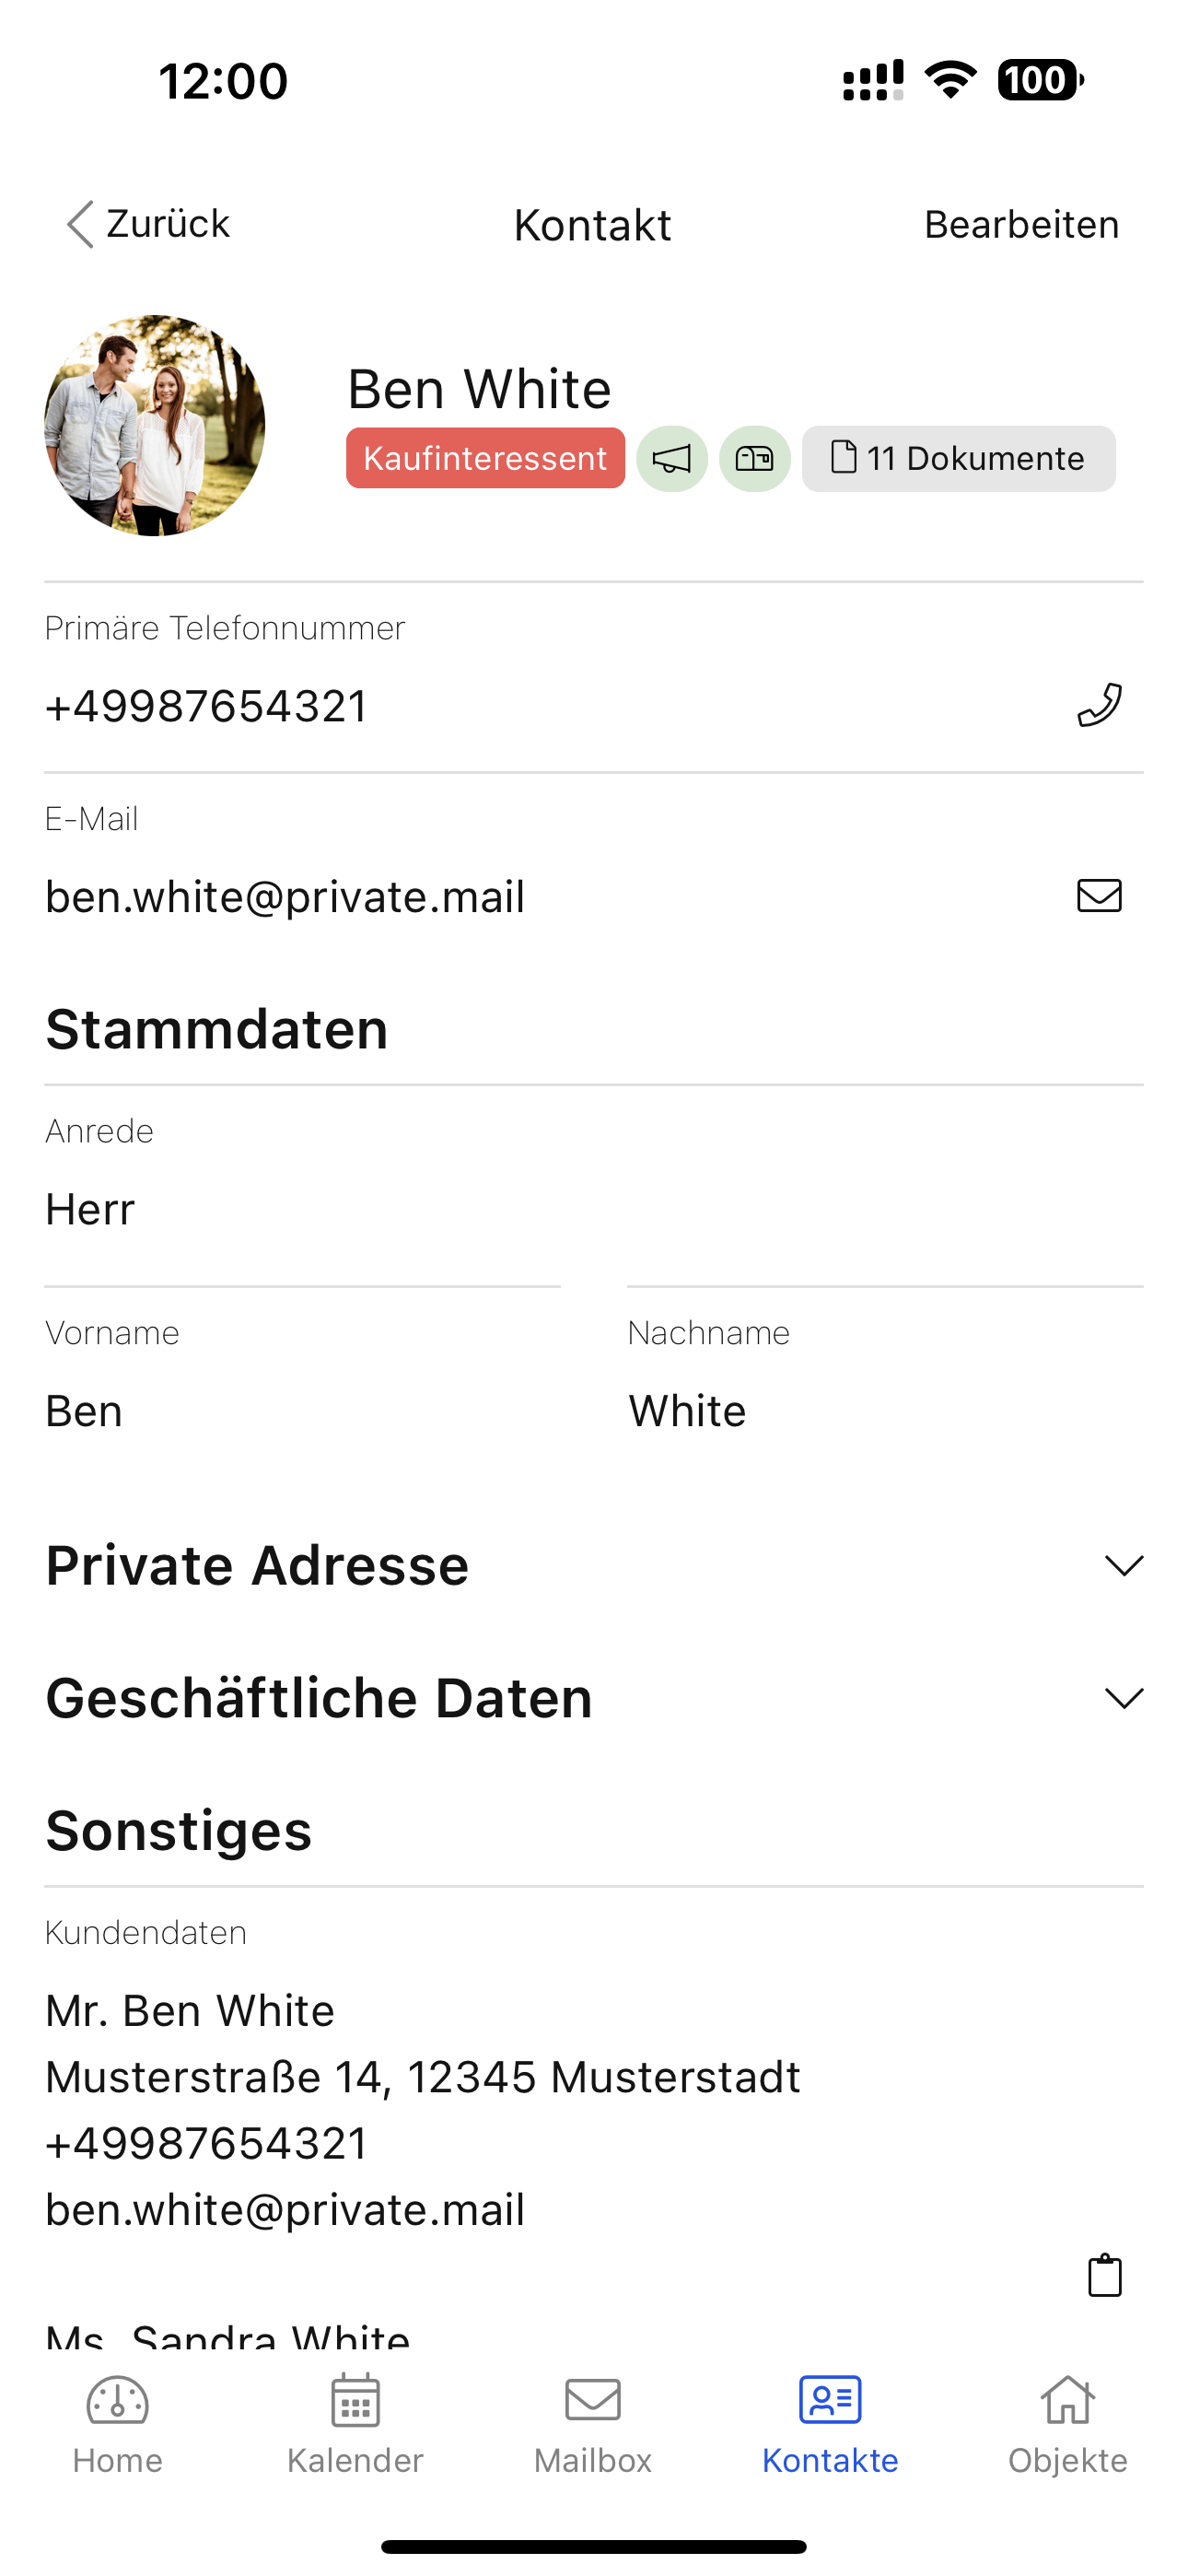The image size is (1188, 2576).
Task: Expand the Geschäftliche Daten section
Action: pyautogui.click(x=1123, y=1698)
